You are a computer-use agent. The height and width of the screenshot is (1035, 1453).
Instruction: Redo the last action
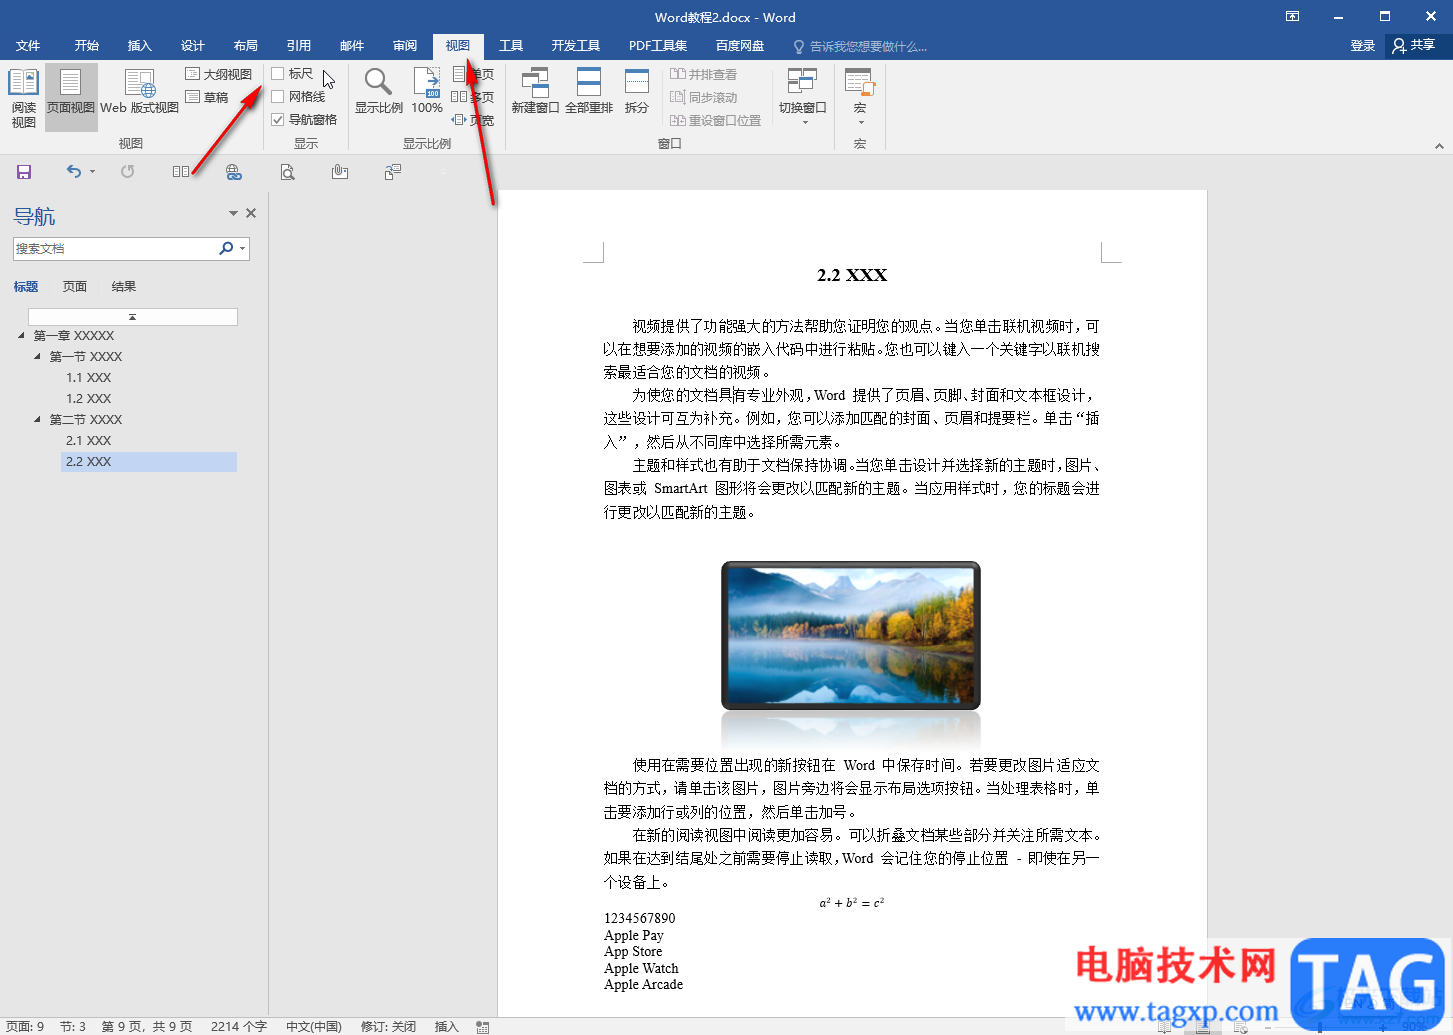pyautogui.click(x=128, y=172)
